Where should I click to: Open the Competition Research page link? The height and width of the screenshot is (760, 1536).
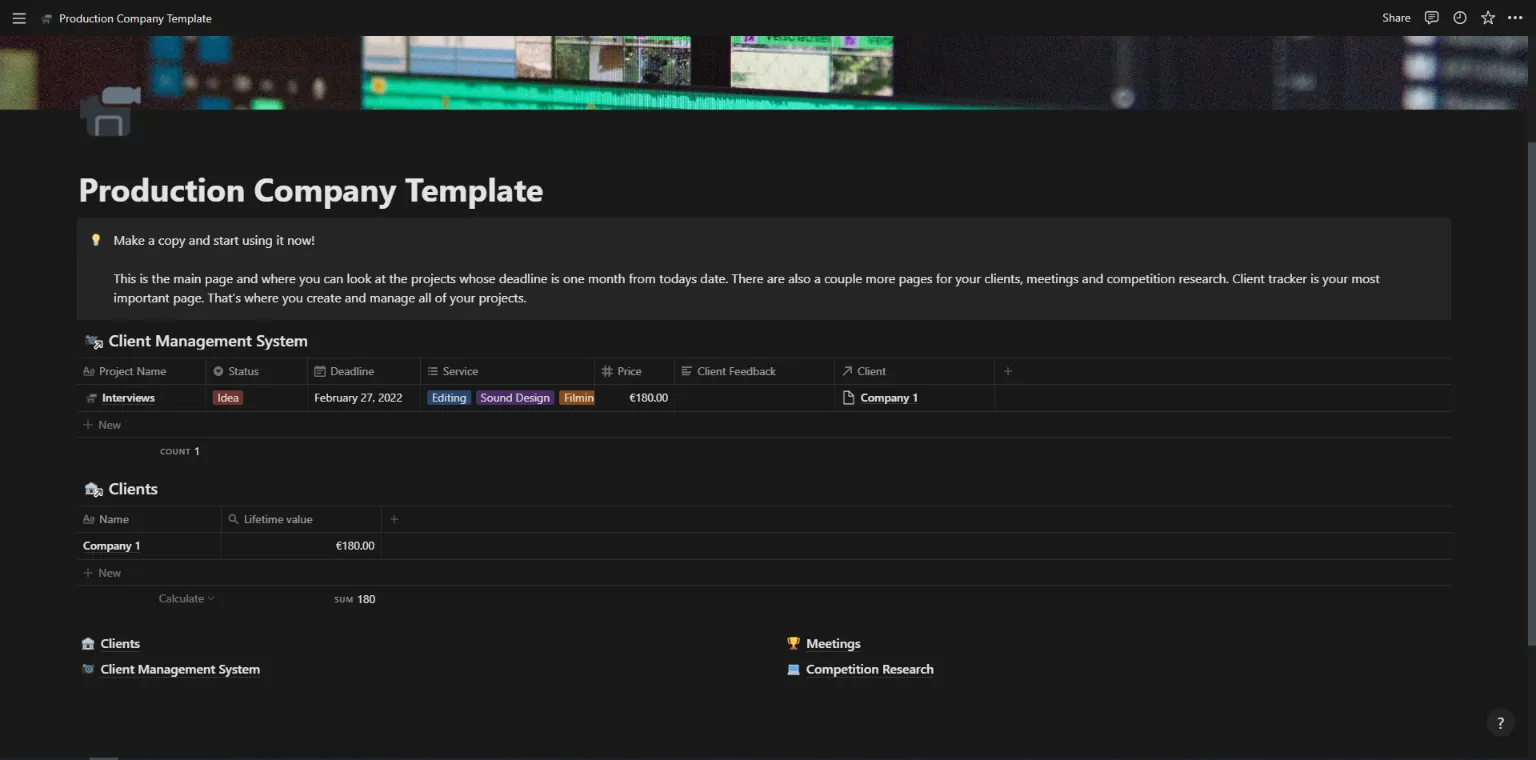[869, 670]
